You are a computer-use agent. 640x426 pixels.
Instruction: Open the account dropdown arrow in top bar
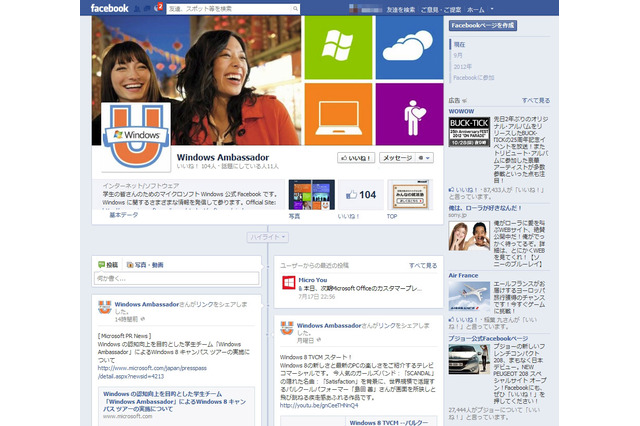[x=492, y=9]
